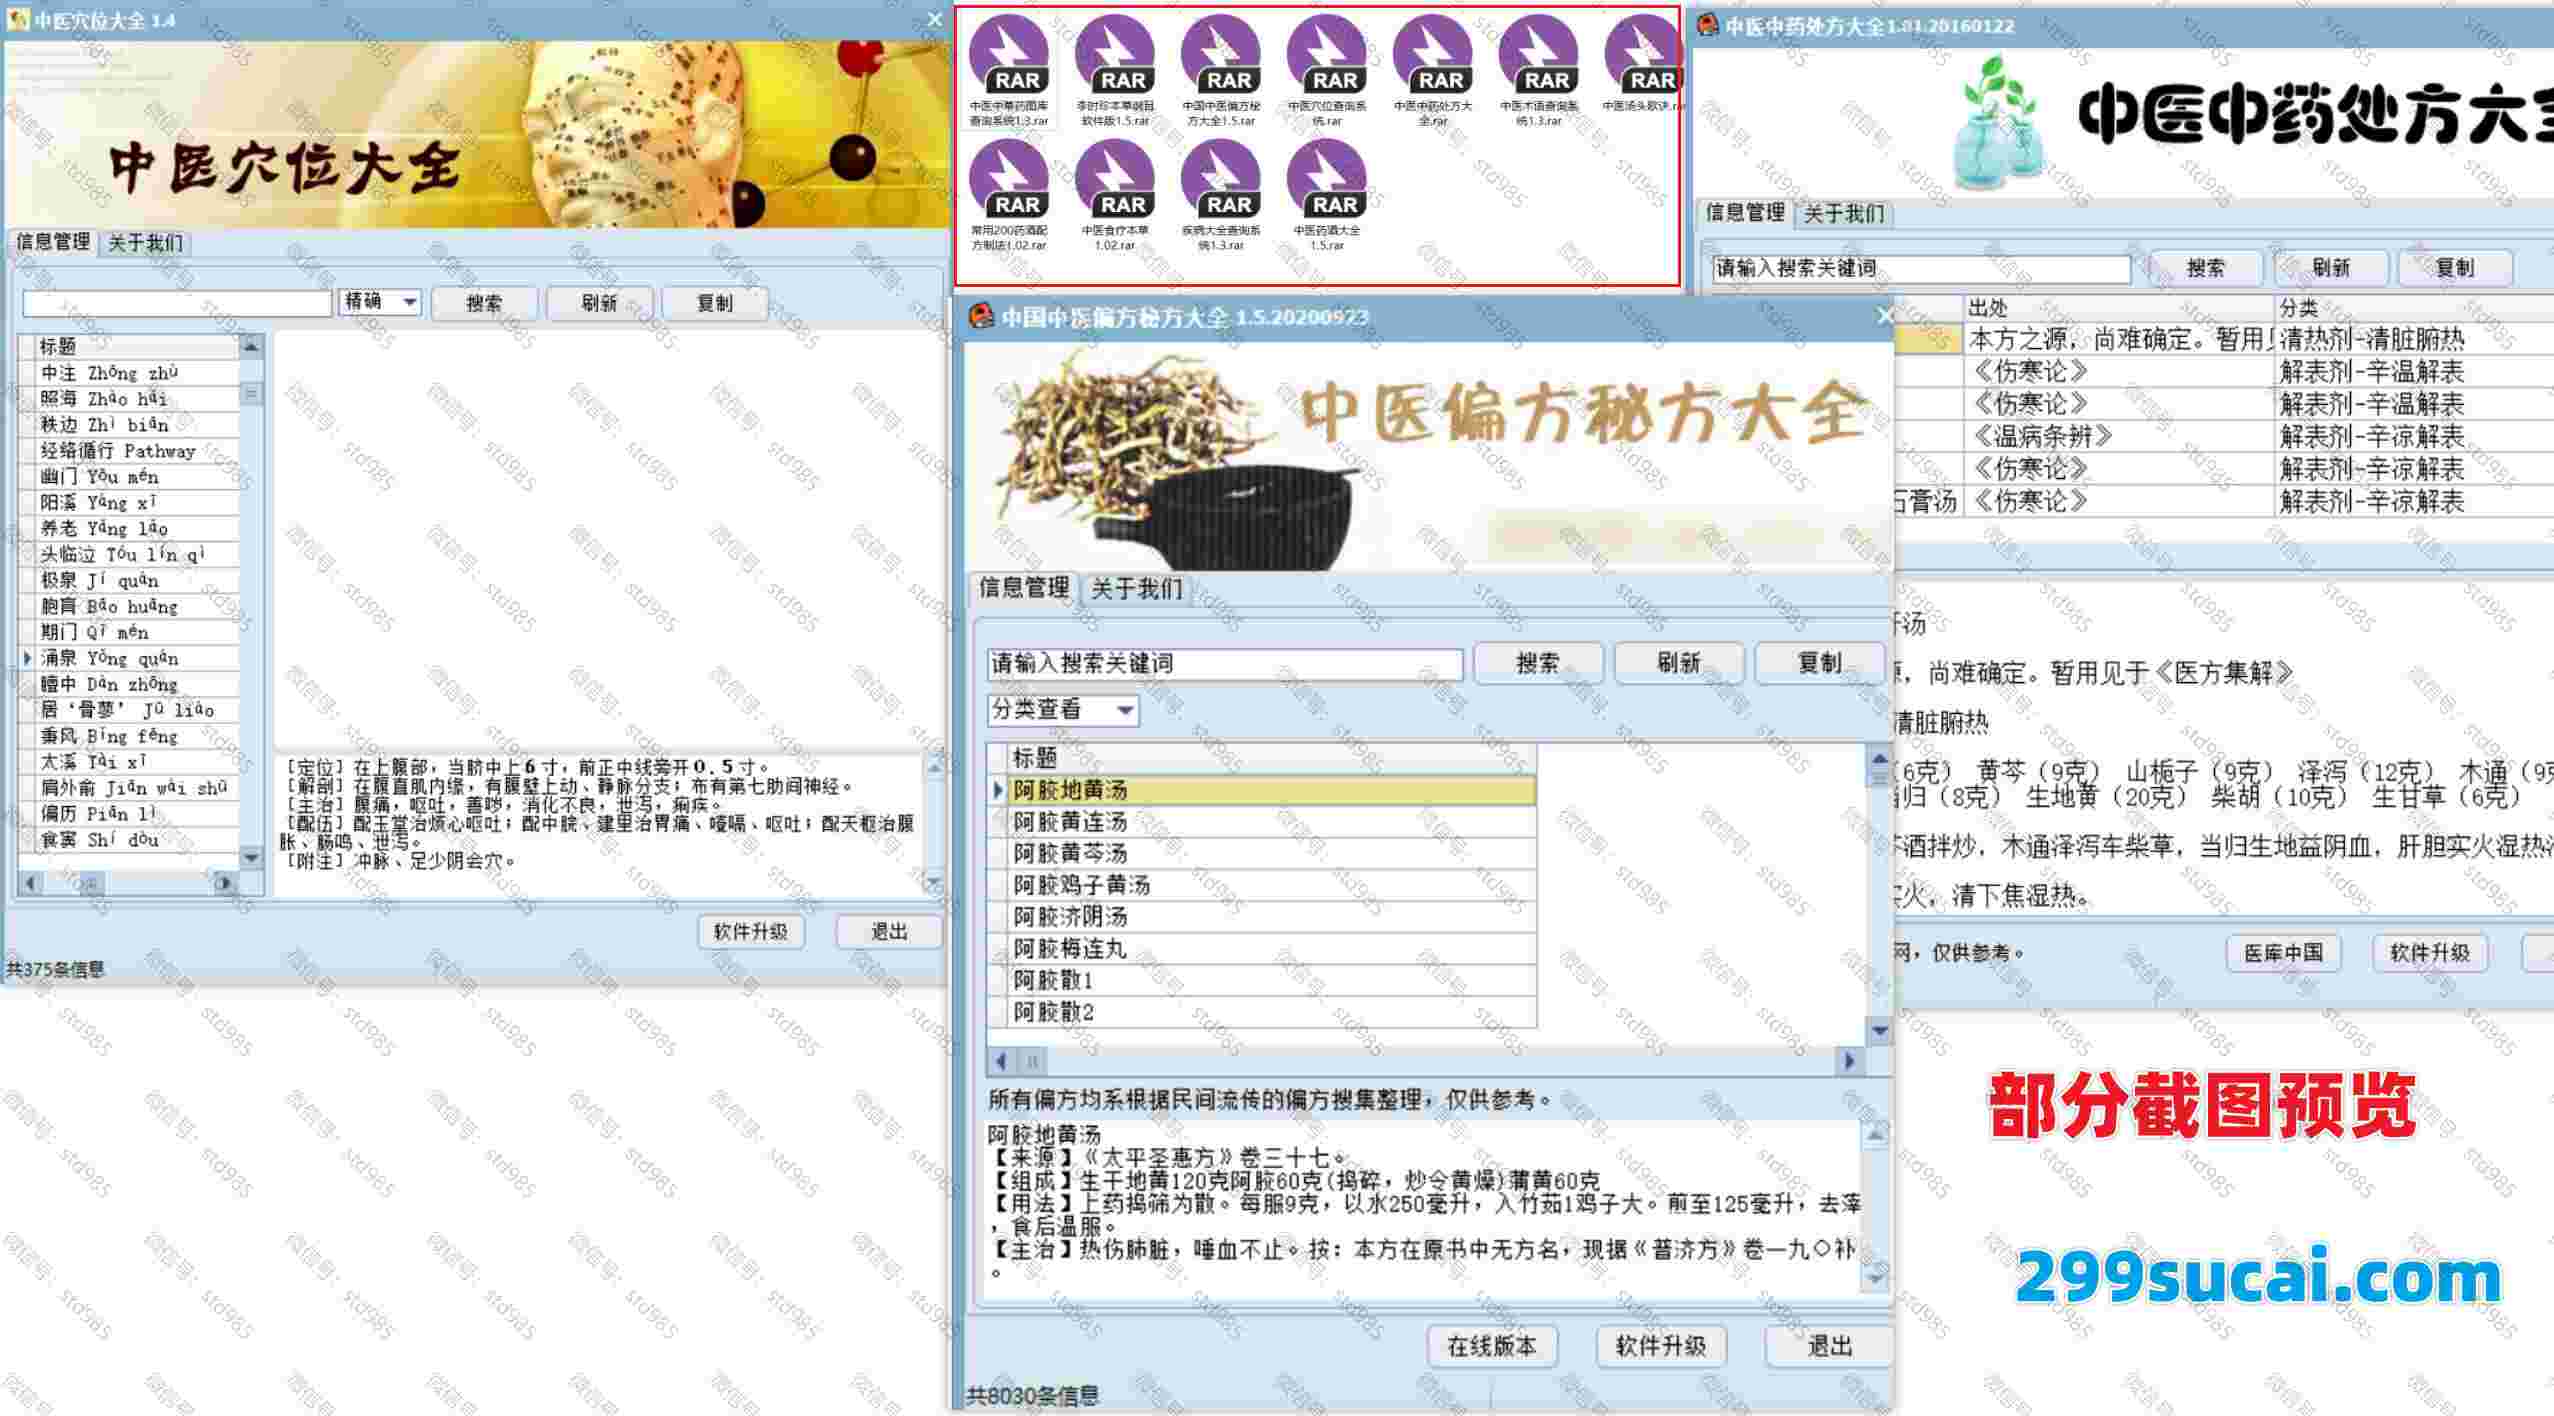The image size is (2554, 1416).
Task: Click acupoint list scrollbar up arrow
Action: point(251,346)
